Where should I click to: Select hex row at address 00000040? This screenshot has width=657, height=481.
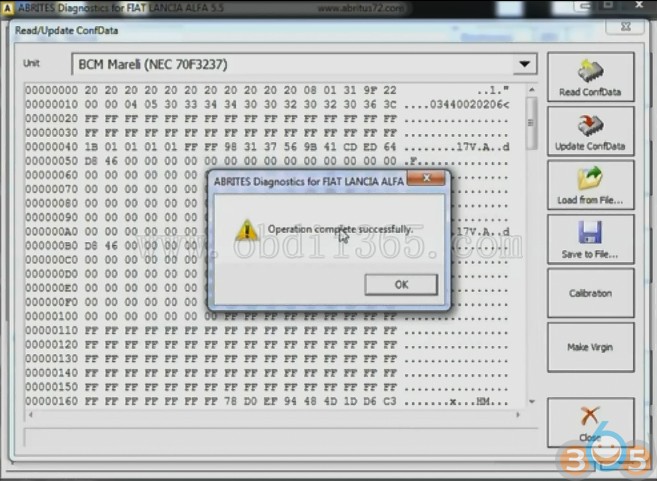[x=267, y=147]
